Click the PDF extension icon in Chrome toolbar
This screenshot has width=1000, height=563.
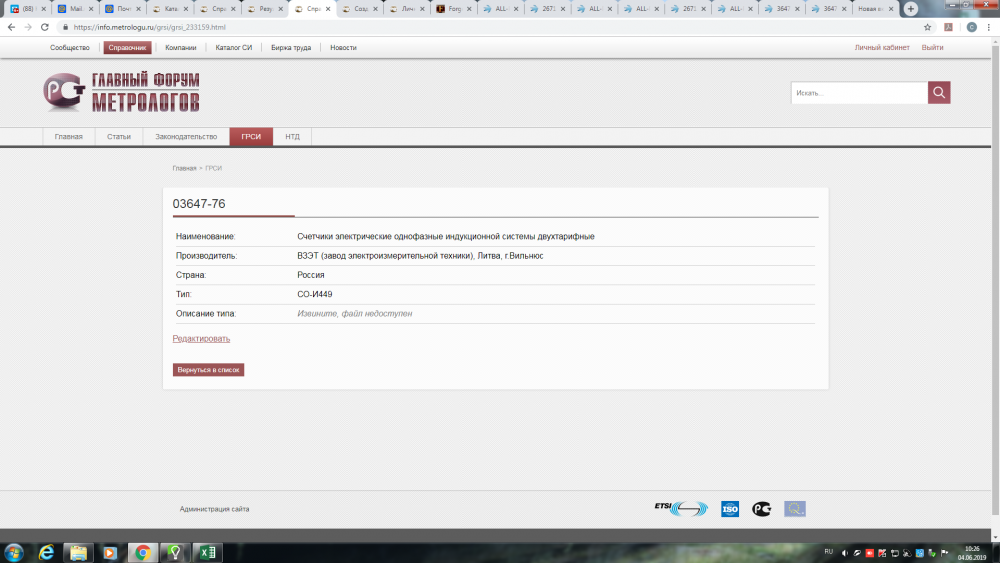(x=948, y=27)
